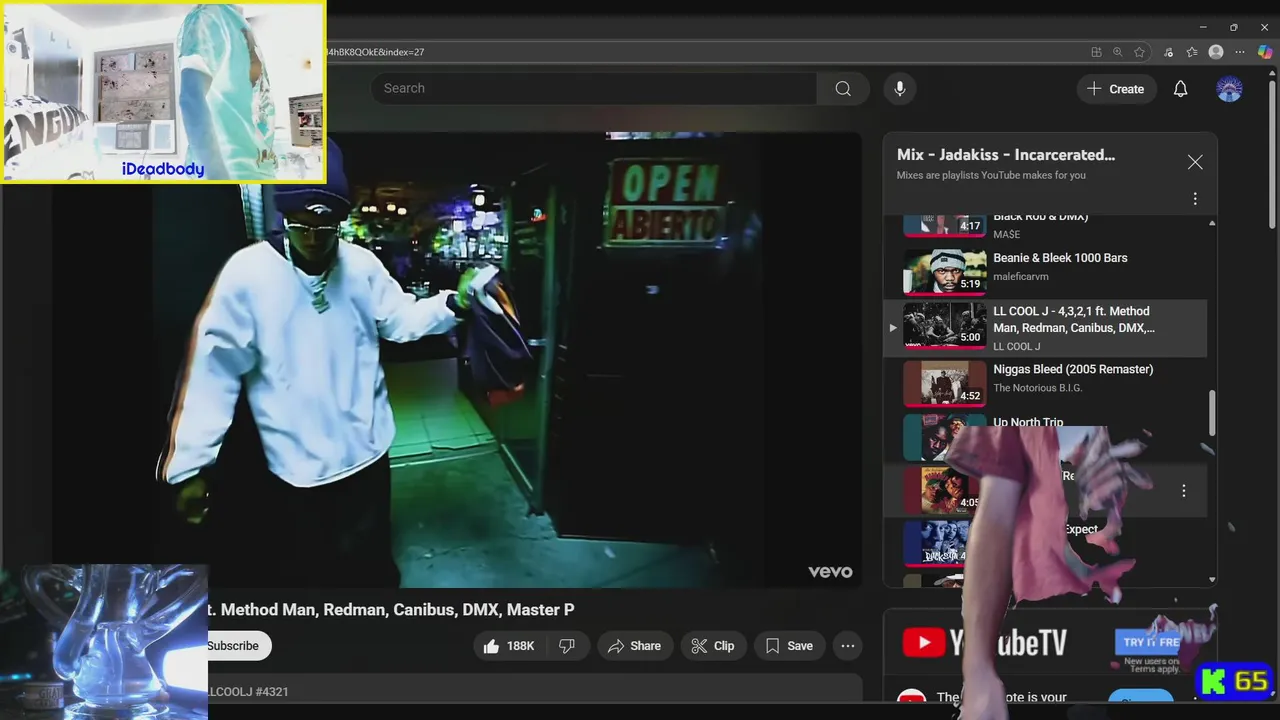The height and width of the screenshot is (720, 1280).
Task: Open more actions ellipsis under the video
Action: [848, 646]
